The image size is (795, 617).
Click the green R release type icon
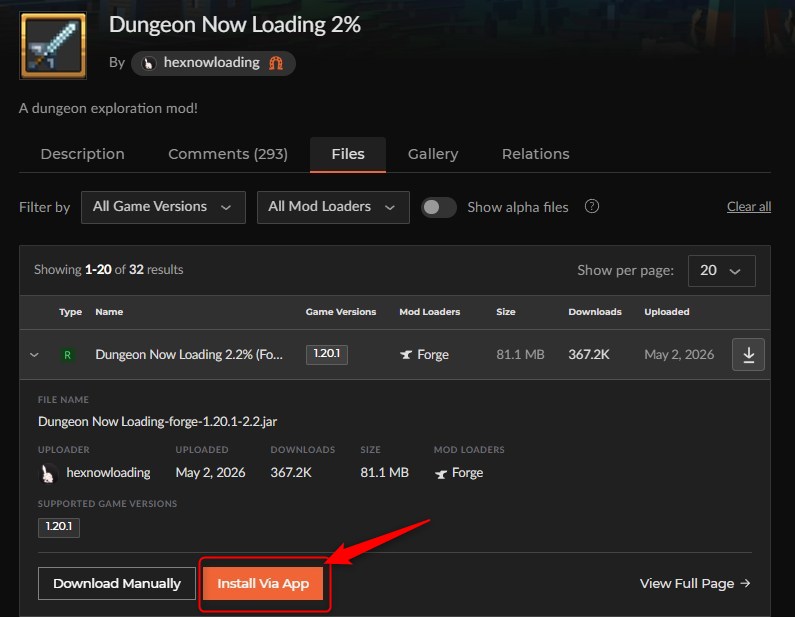[x=67, y=354]
